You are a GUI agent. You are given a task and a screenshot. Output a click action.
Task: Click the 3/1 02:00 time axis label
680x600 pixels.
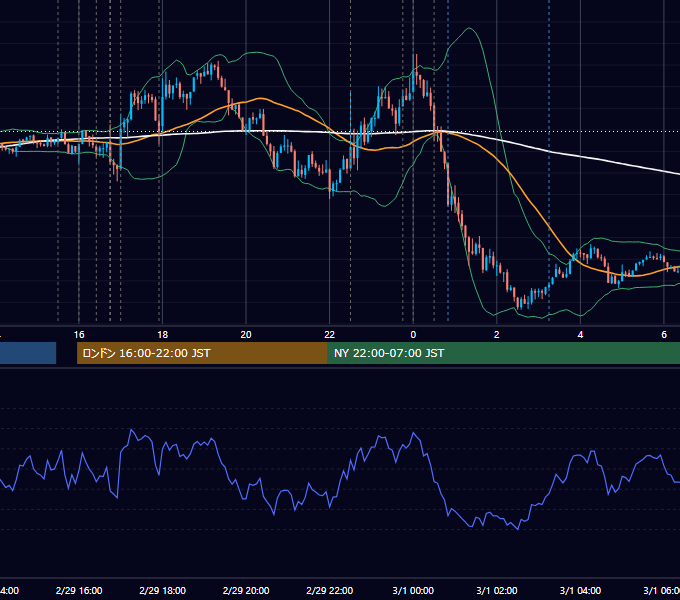[x=497, y=590]
